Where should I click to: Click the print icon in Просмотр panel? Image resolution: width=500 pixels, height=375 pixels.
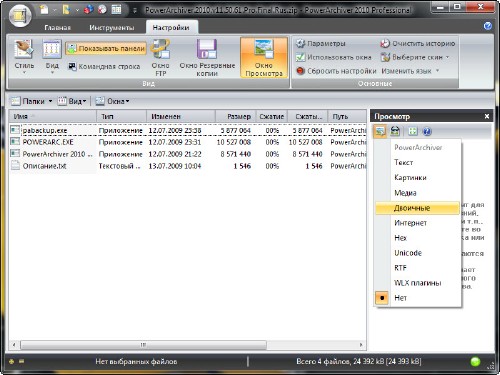click(395, 131)
